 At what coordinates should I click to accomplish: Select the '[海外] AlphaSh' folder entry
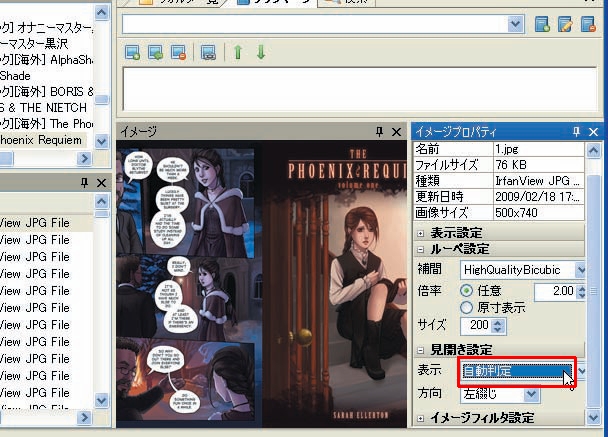coord(47,59)
